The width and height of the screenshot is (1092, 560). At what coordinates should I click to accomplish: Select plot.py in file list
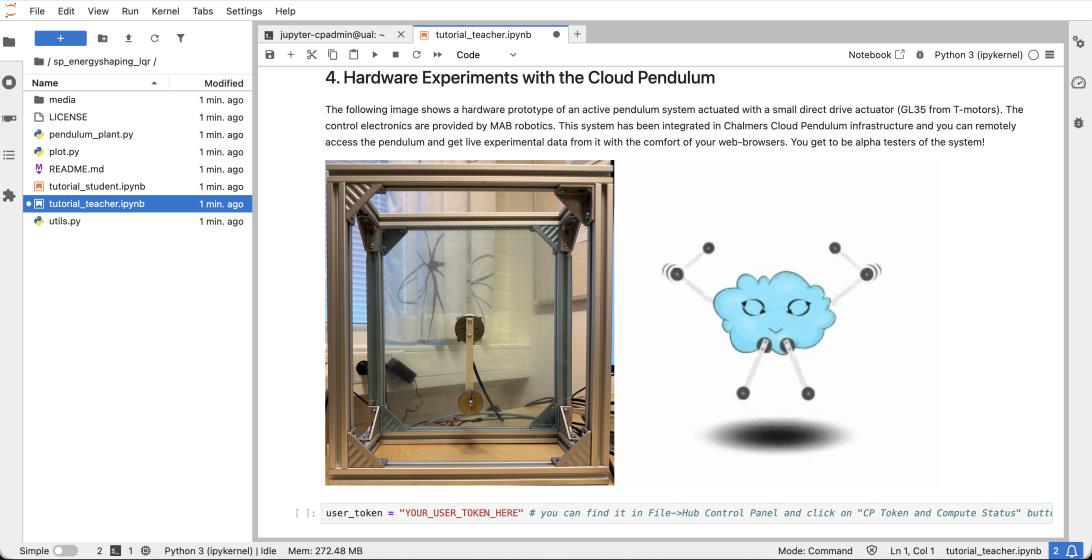coord(138,152)
